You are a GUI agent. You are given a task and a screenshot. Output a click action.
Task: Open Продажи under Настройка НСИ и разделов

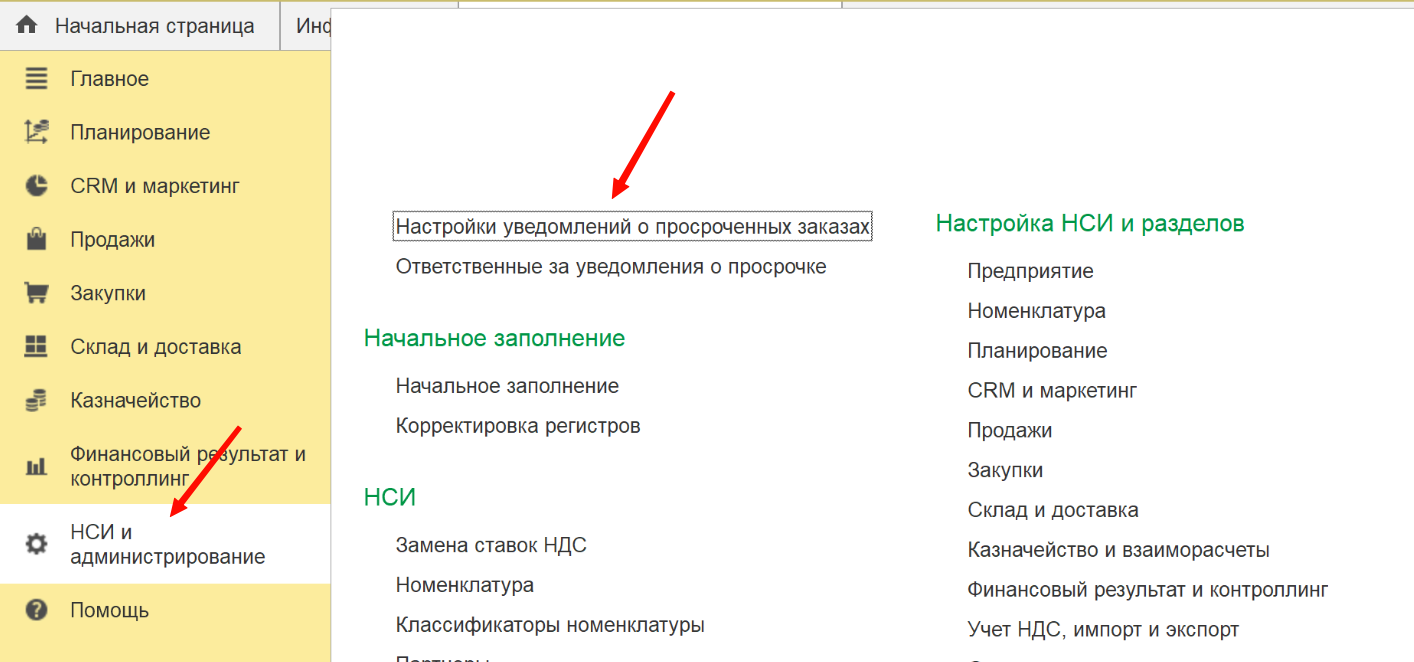point(1010,430)
